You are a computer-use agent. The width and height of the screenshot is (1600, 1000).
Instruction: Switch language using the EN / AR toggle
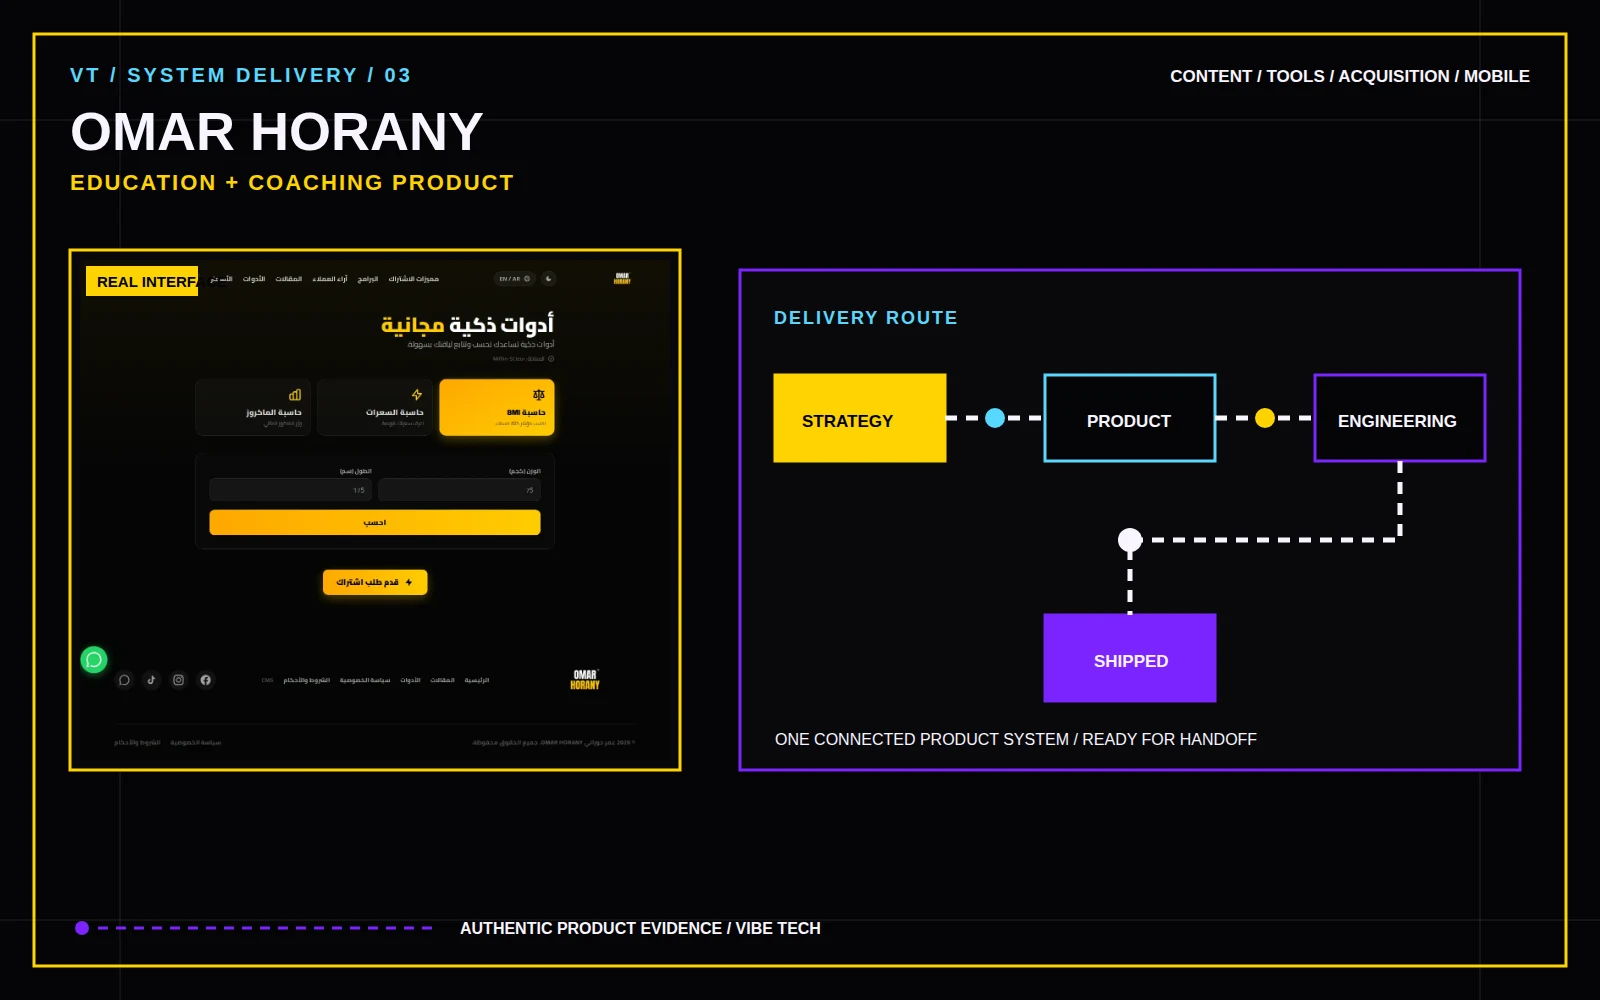point(515,279)
